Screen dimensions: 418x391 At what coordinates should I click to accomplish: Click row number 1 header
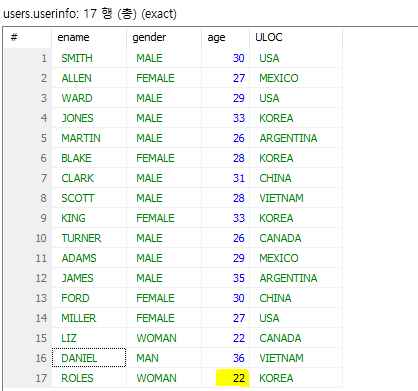coord(28,58)
